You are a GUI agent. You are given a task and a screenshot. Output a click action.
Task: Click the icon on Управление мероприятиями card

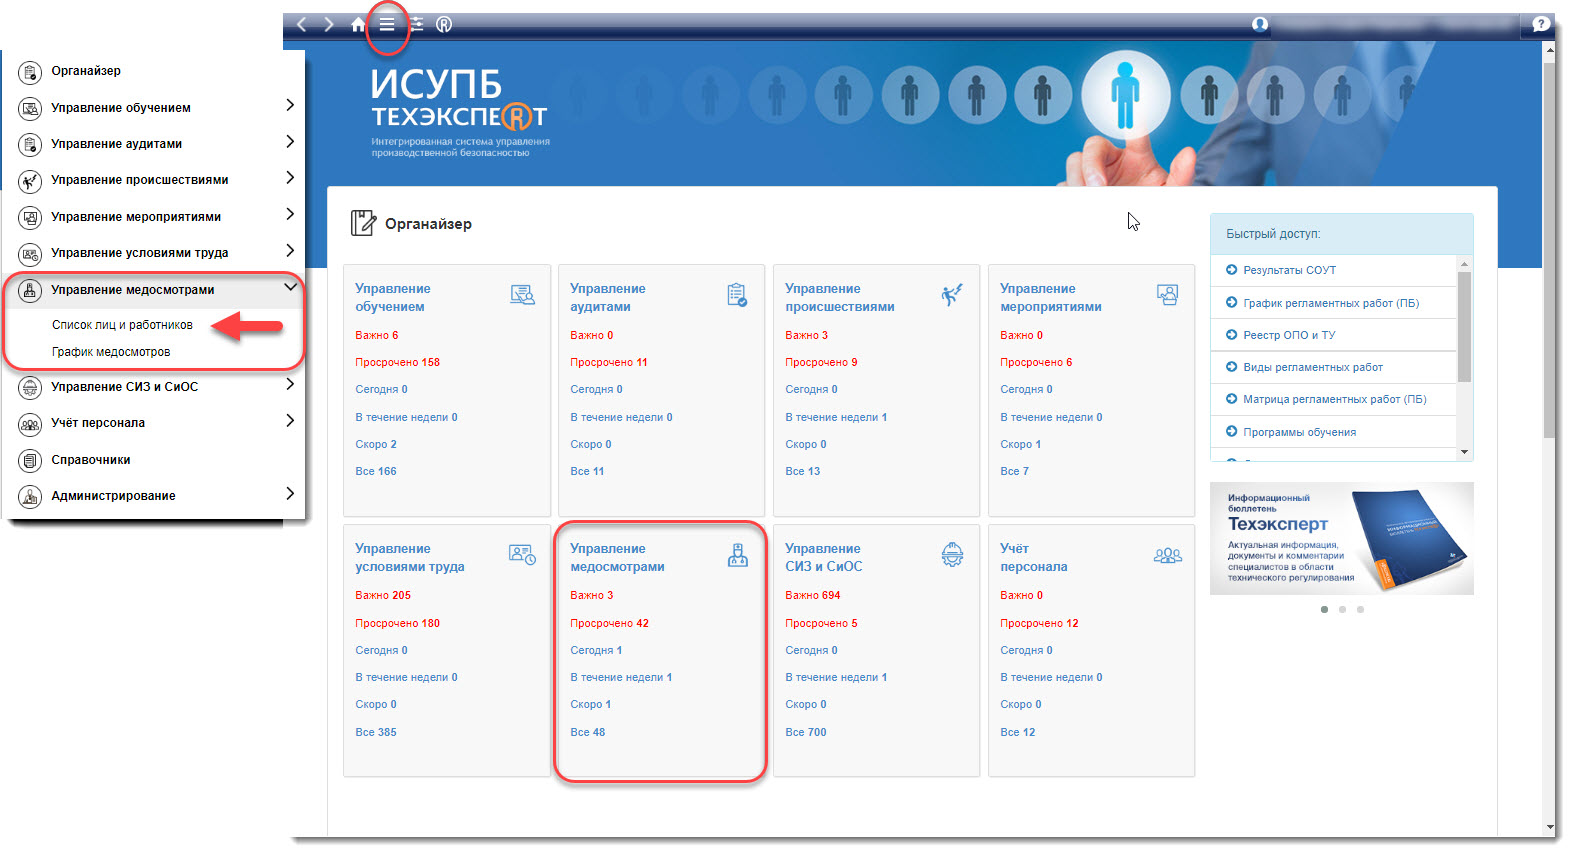tap(1167, 295)
